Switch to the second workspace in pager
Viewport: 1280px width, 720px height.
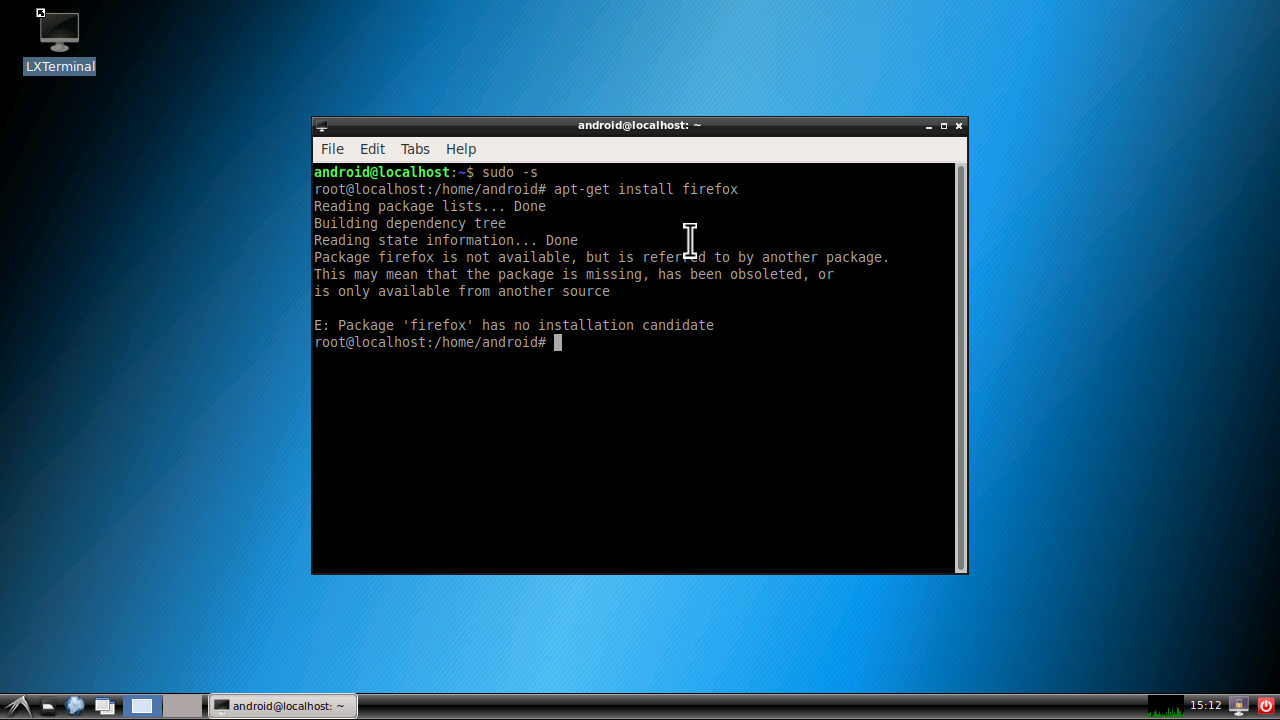coord(182,706)
